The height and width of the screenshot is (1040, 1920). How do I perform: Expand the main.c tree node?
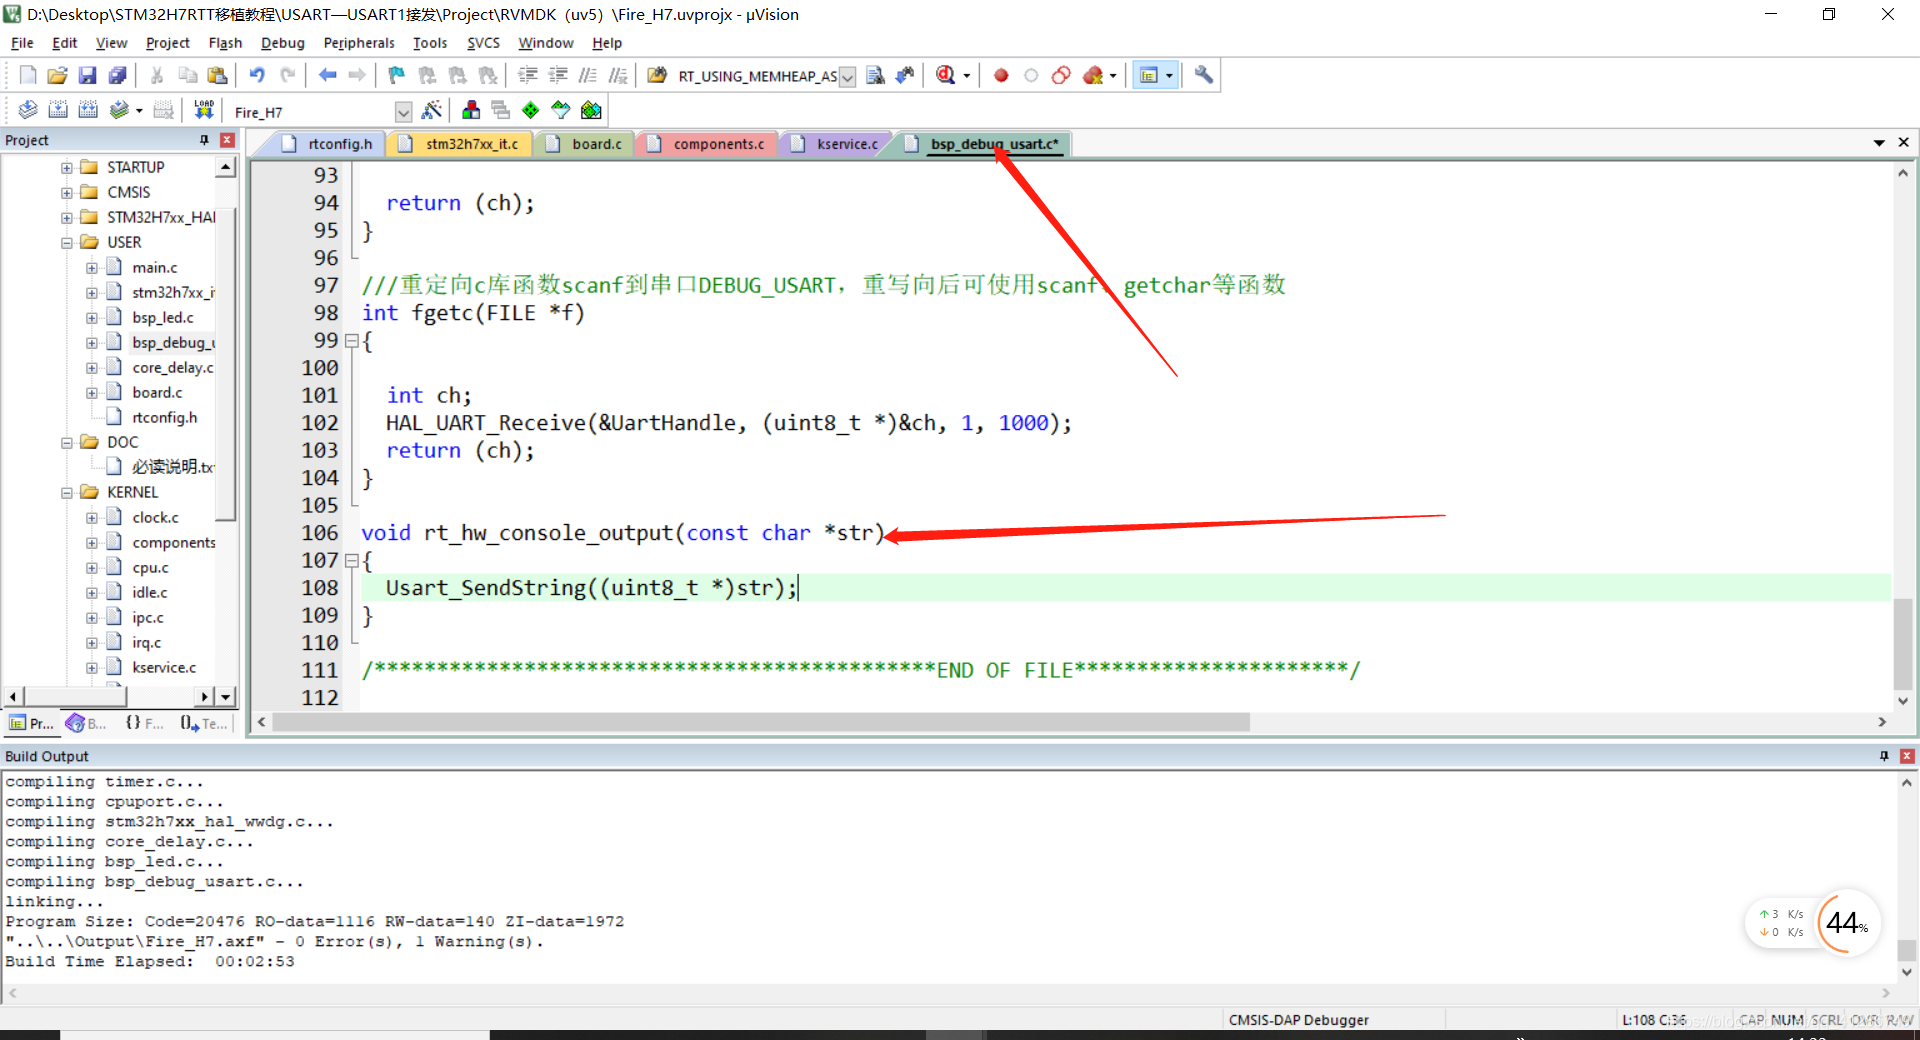[x=92, y=267]
